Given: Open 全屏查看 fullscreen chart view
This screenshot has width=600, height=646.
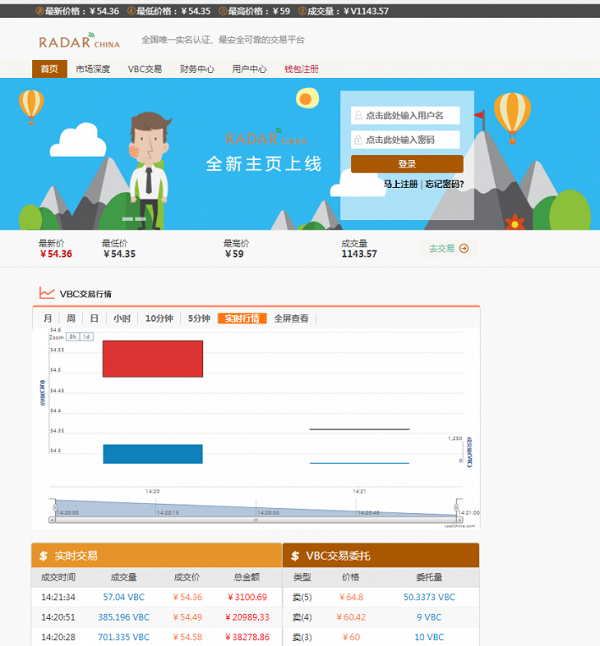Looking at the screenshot, I should click(x=291, y=318).
